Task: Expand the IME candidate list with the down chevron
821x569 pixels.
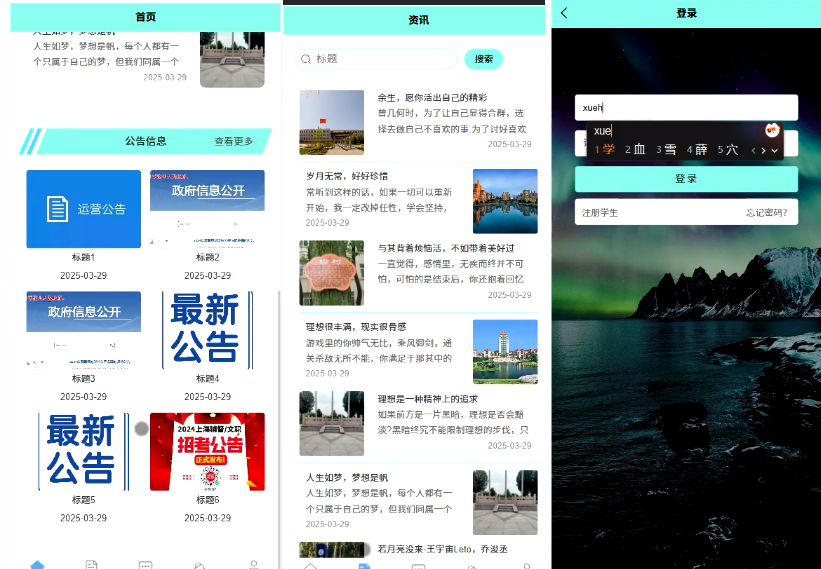Action: (774, 151)
